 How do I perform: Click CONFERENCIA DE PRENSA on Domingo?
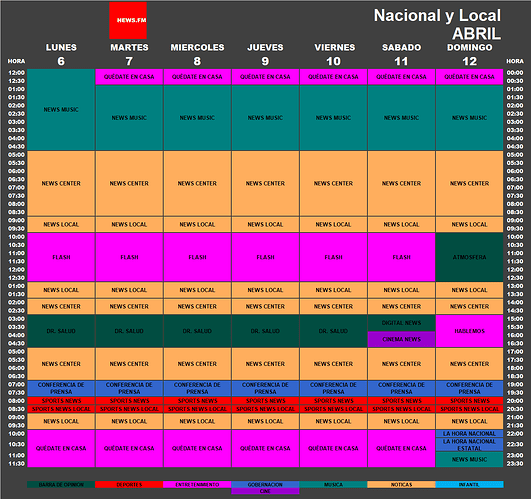pyautogui.click(x=469, y=388)
